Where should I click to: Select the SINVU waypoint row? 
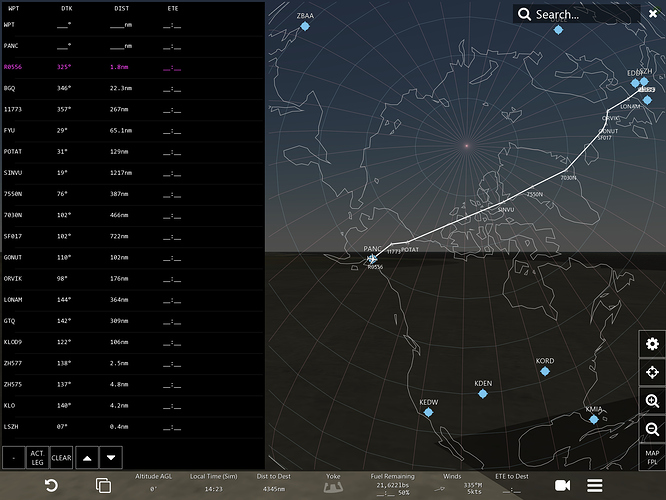pos(133,173)
